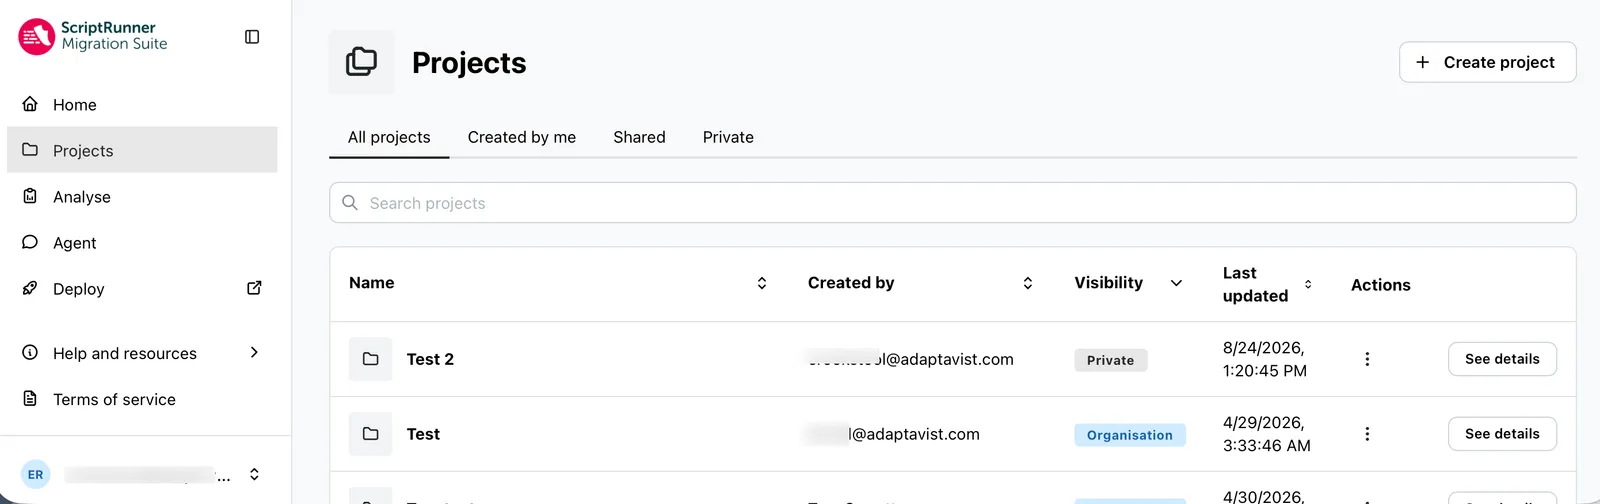Switch to Private tab
This screenshot has height=504, width=1600.
pos(728,137)
